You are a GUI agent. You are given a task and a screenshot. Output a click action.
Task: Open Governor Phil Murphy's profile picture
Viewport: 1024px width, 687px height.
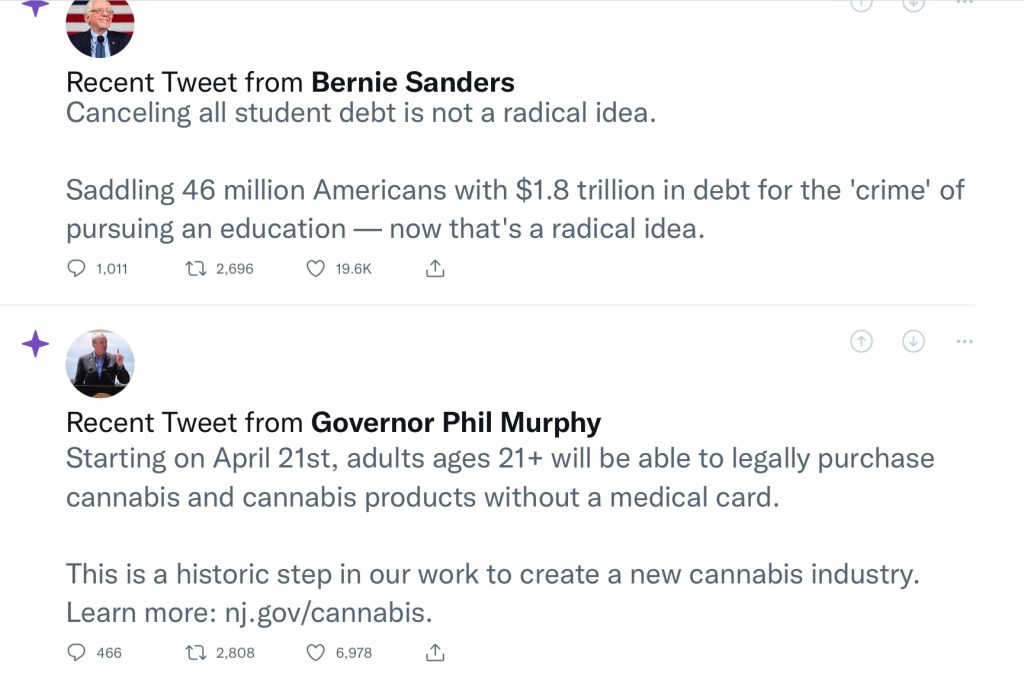(x=99, y=364)
